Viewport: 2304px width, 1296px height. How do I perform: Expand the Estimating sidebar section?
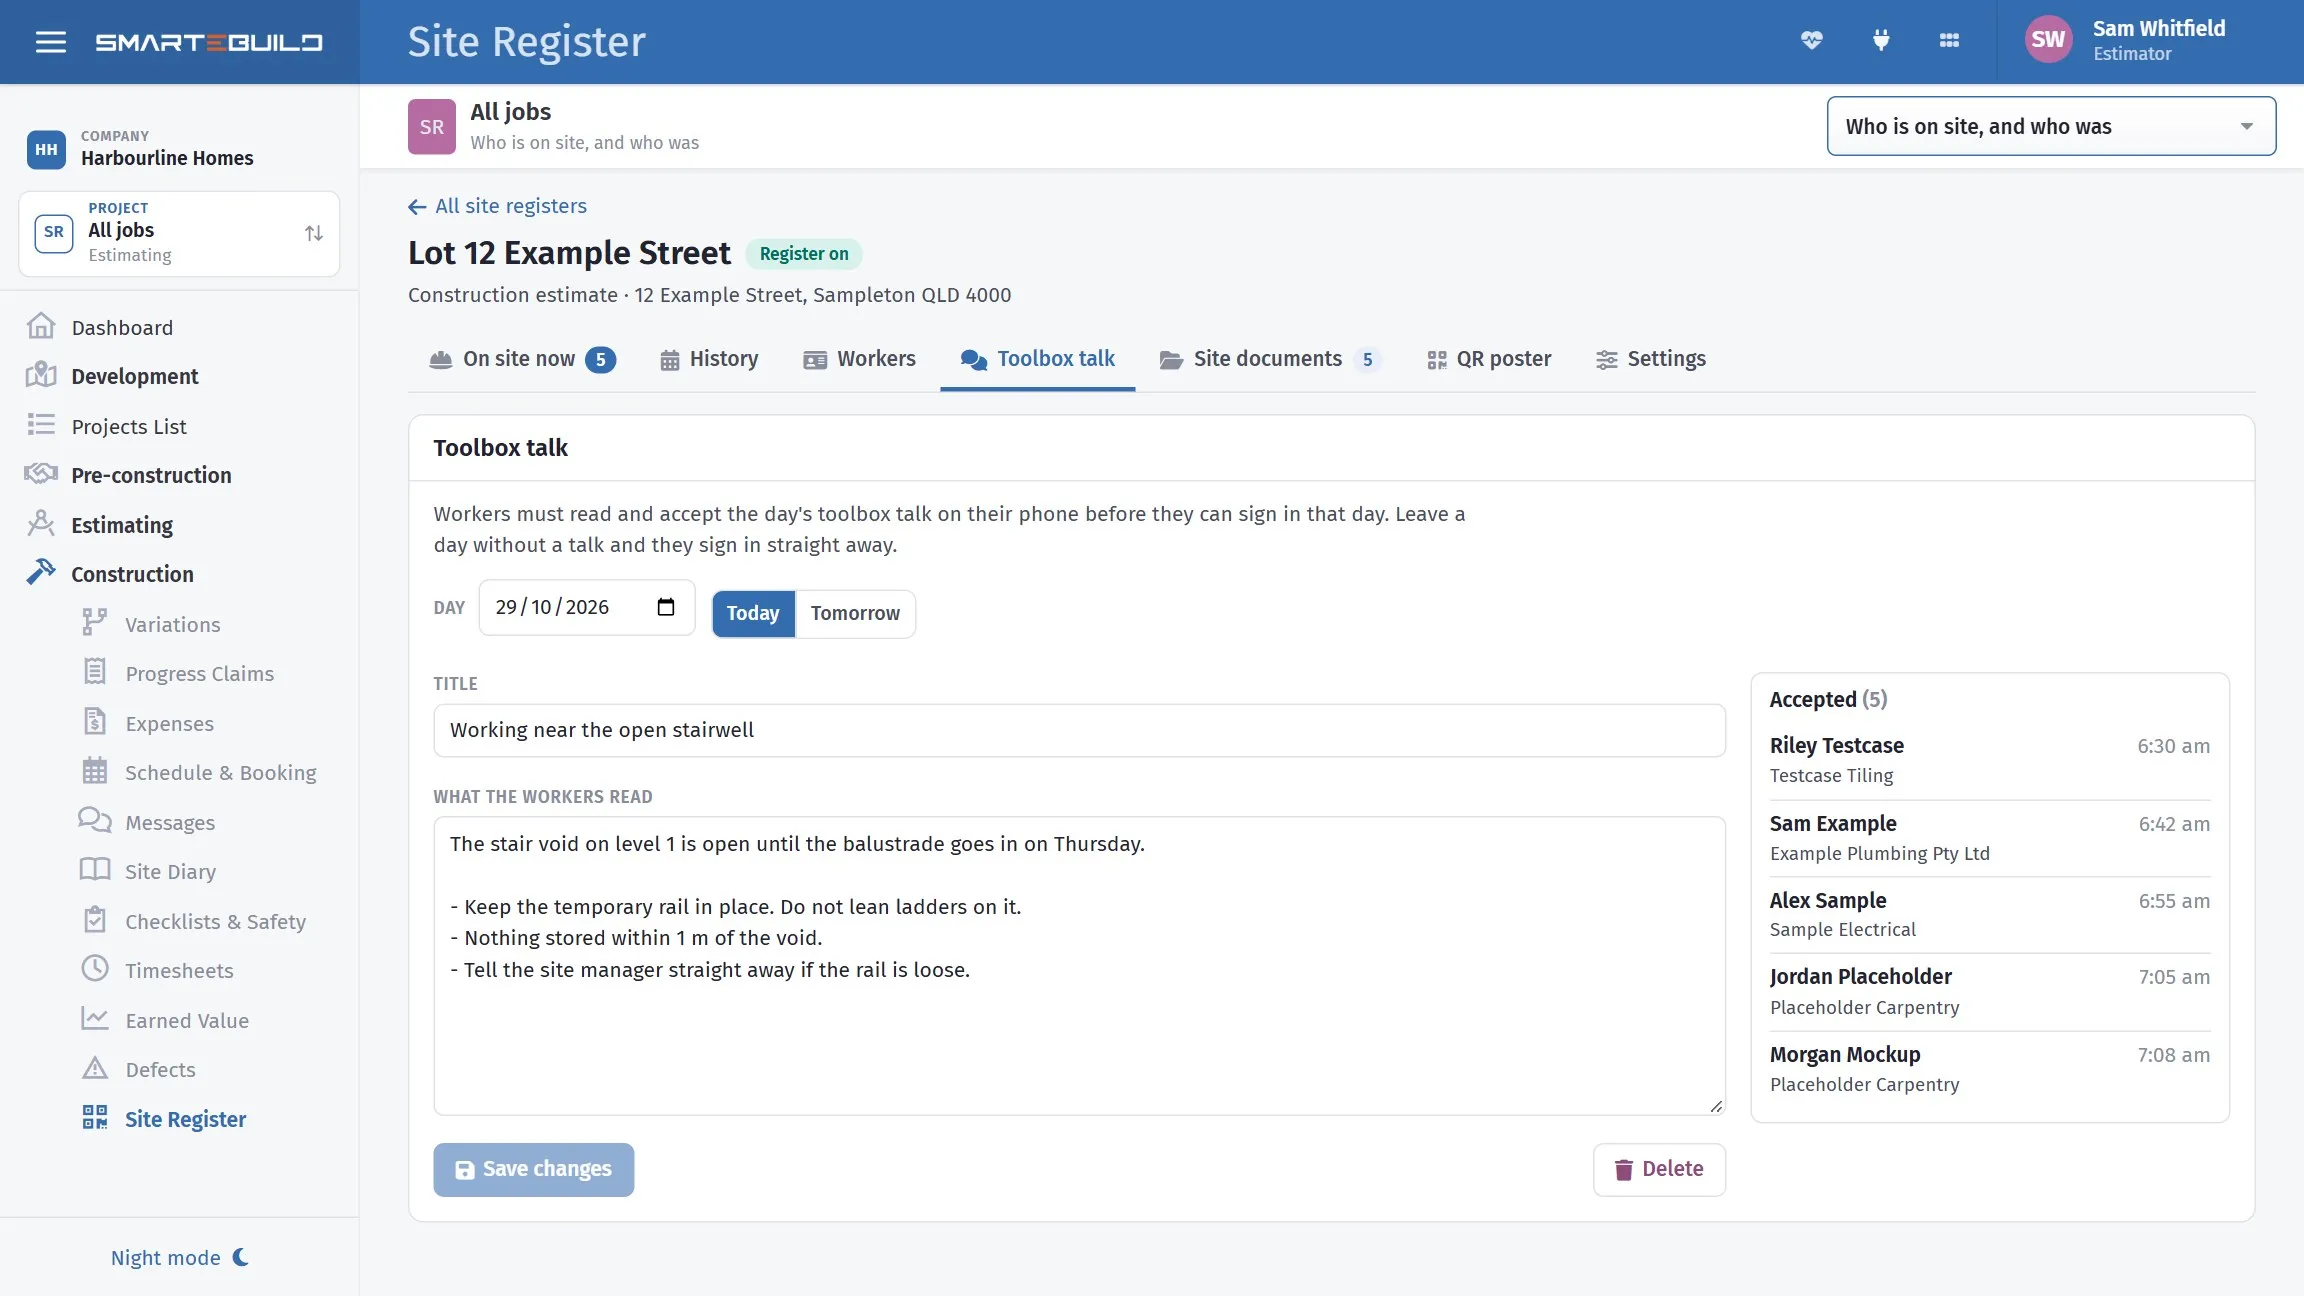pyautogui.click(x=121, y=525)
